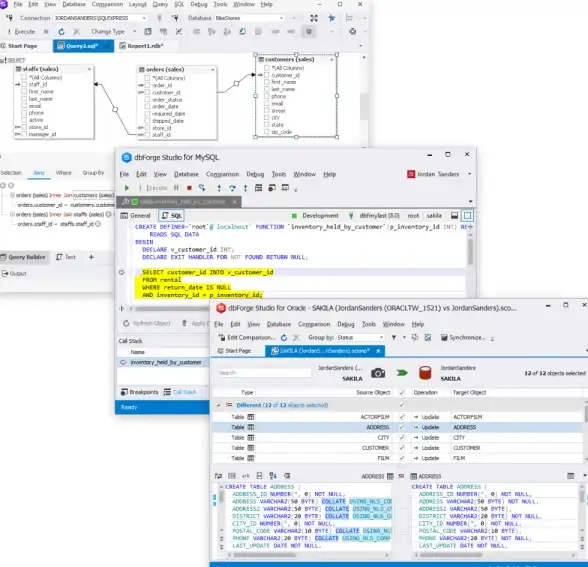Click inventory_held_by_customer in Call Stack
588x567 pixels.
pos(166,362)
